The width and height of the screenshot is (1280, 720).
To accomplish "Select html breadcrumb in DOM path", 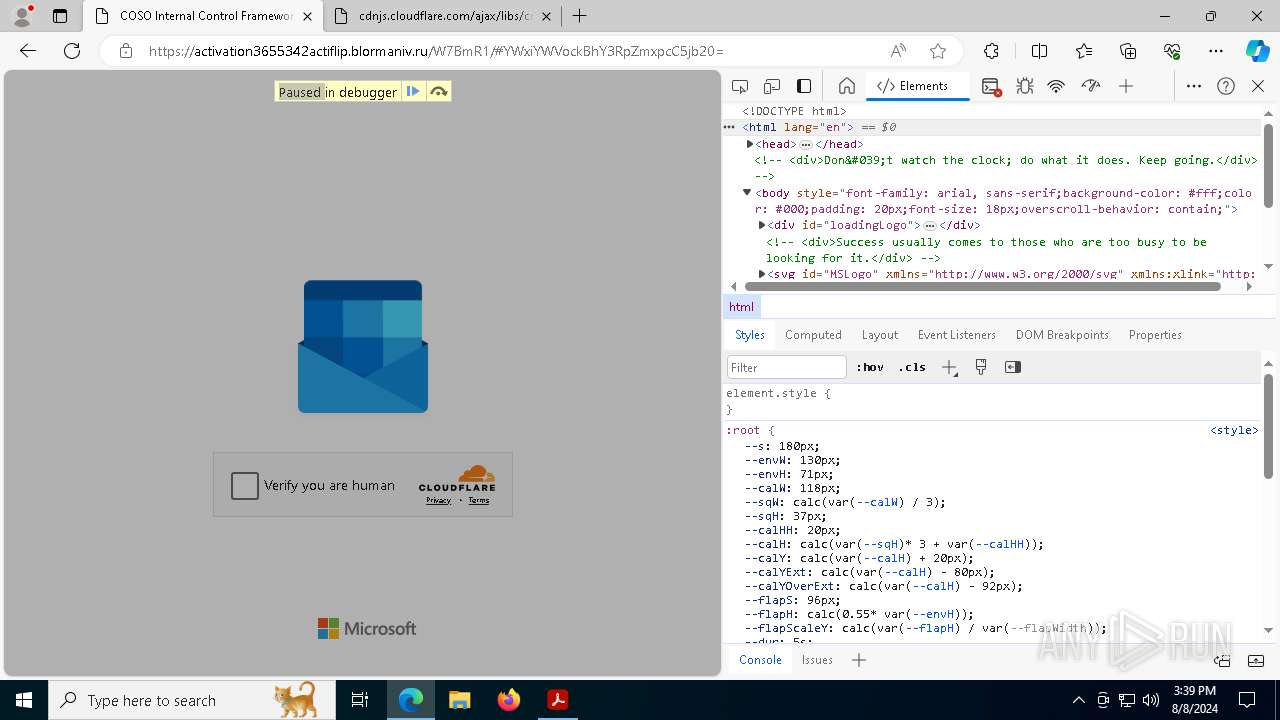I will (x=741, y=307).
